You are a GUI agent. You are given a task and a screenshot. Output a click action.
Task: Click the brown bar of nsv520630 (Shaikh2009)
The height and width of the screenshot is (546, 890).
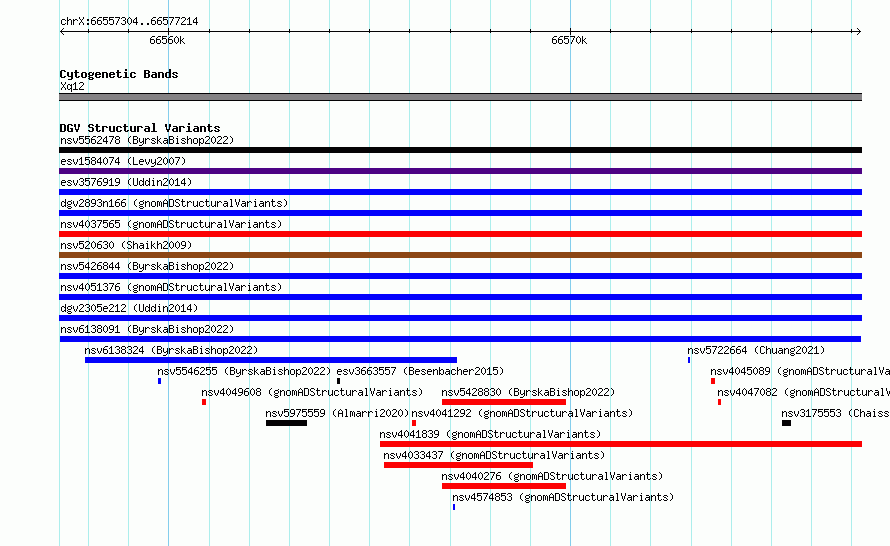pos(460,255)
